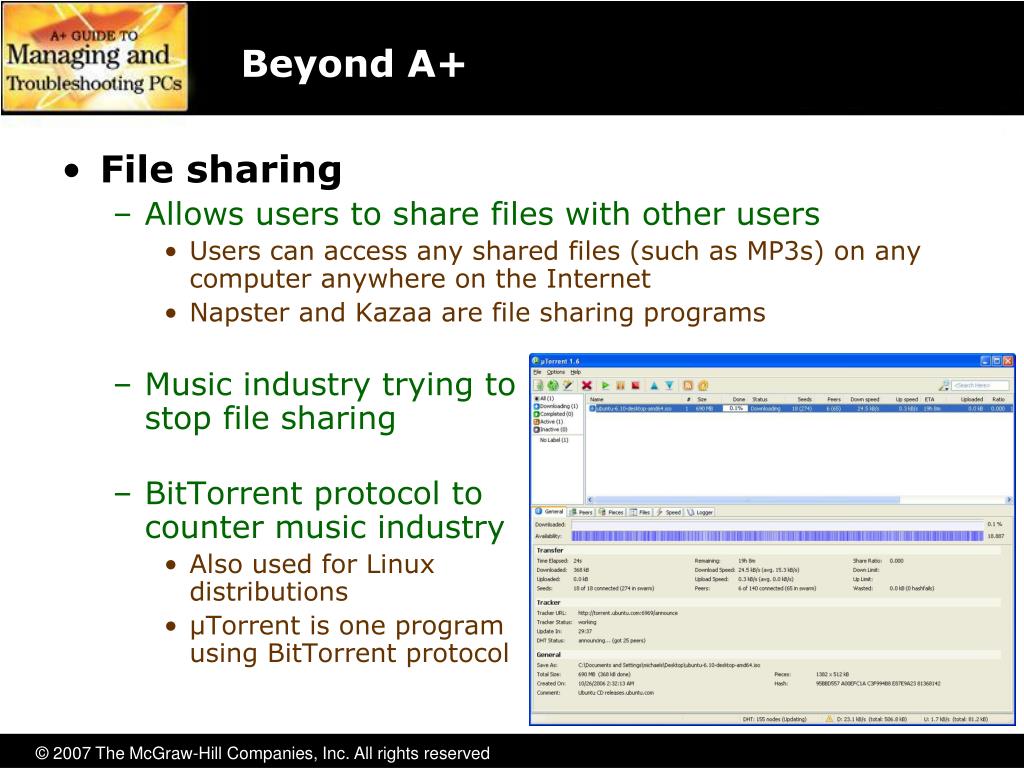The image size is (1024, 768).
Task: Switch to the Logger tab
Action: (700, 513)
